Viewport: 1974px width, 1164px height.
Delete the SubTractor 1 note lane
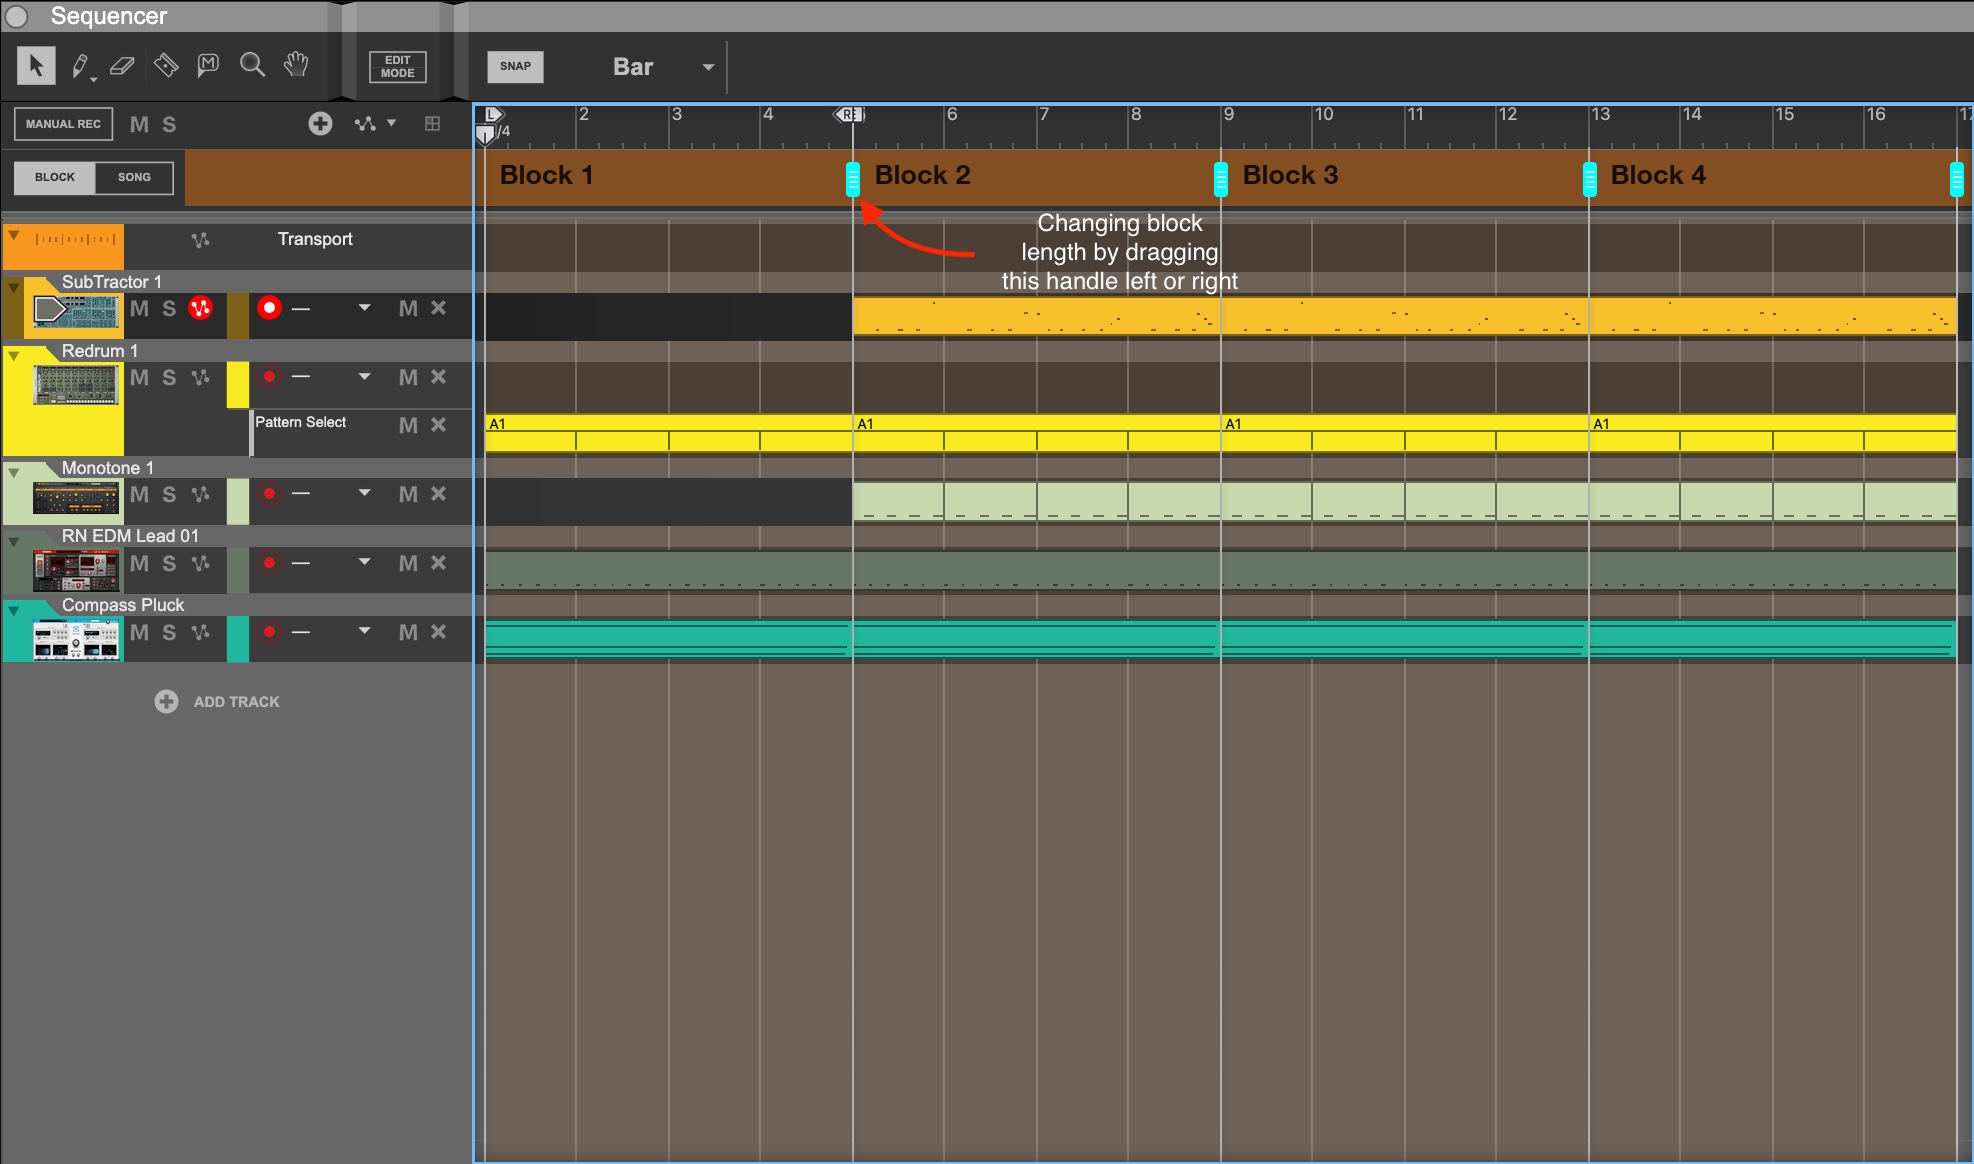[x=438, y=308]
